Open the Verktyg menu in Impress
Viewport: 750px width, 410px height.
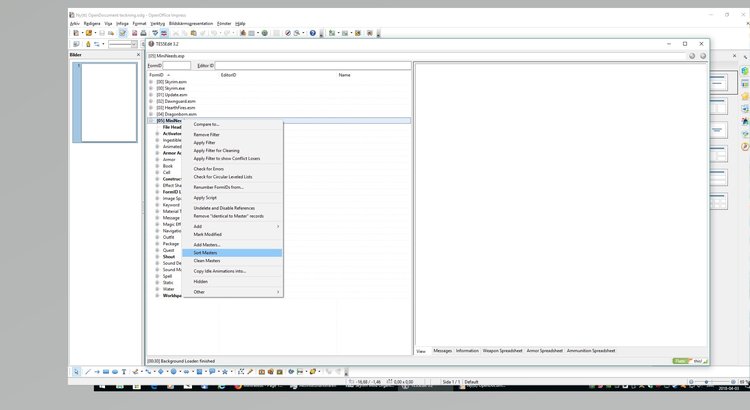(x=157, y=23)
